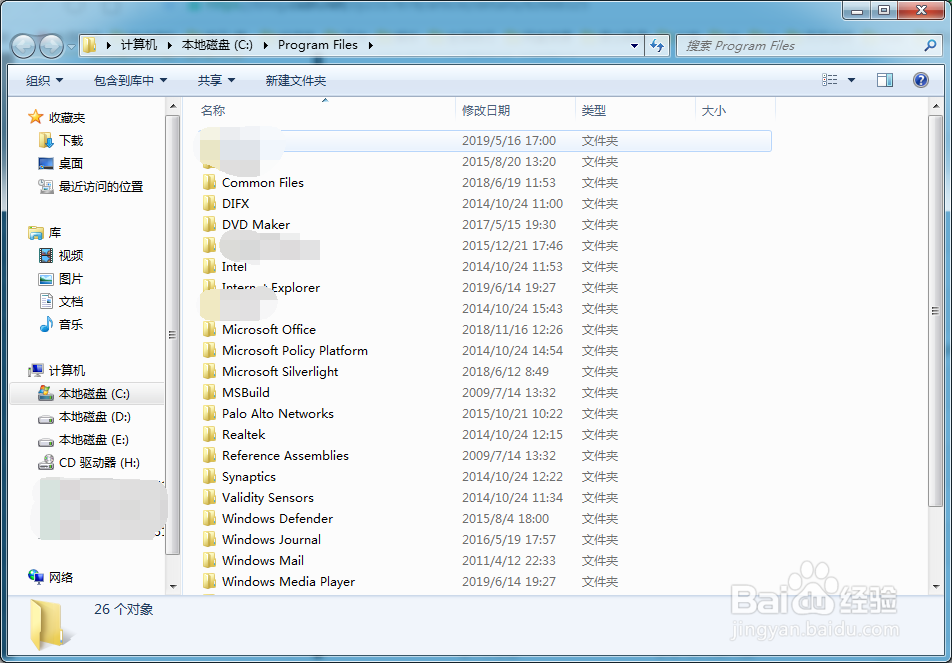Select the Microsoft Silverlight folder icon

point(209,372)
